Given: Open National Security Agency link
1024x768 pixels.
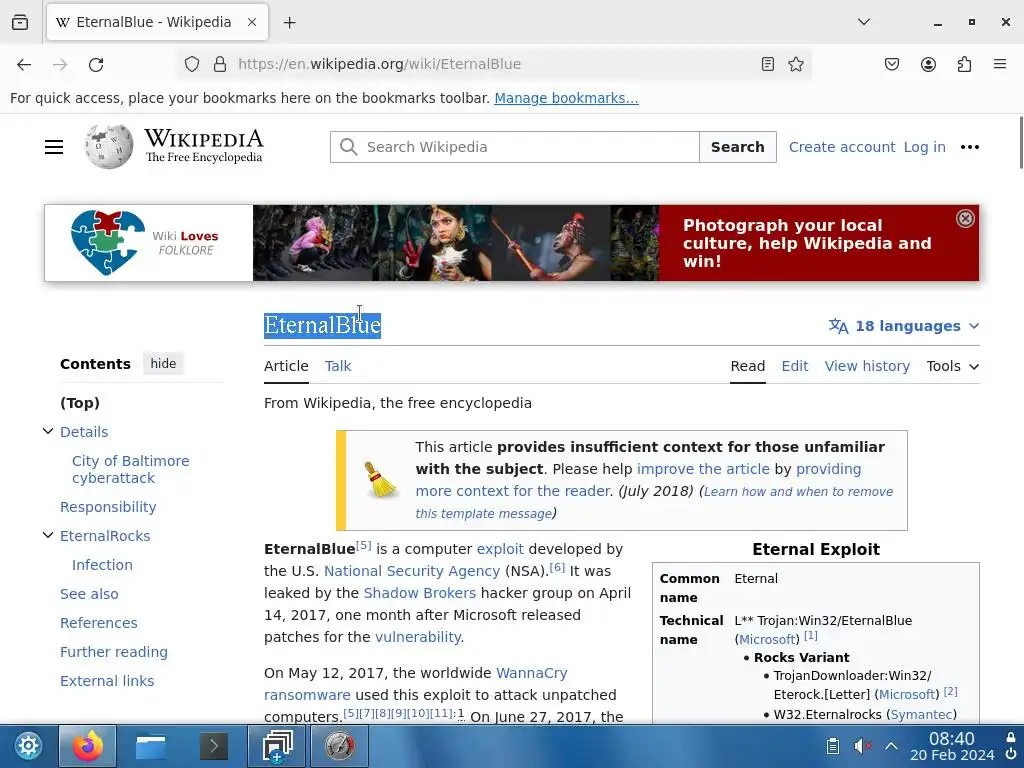Looking at the screenshot, I should click(412, 571).
